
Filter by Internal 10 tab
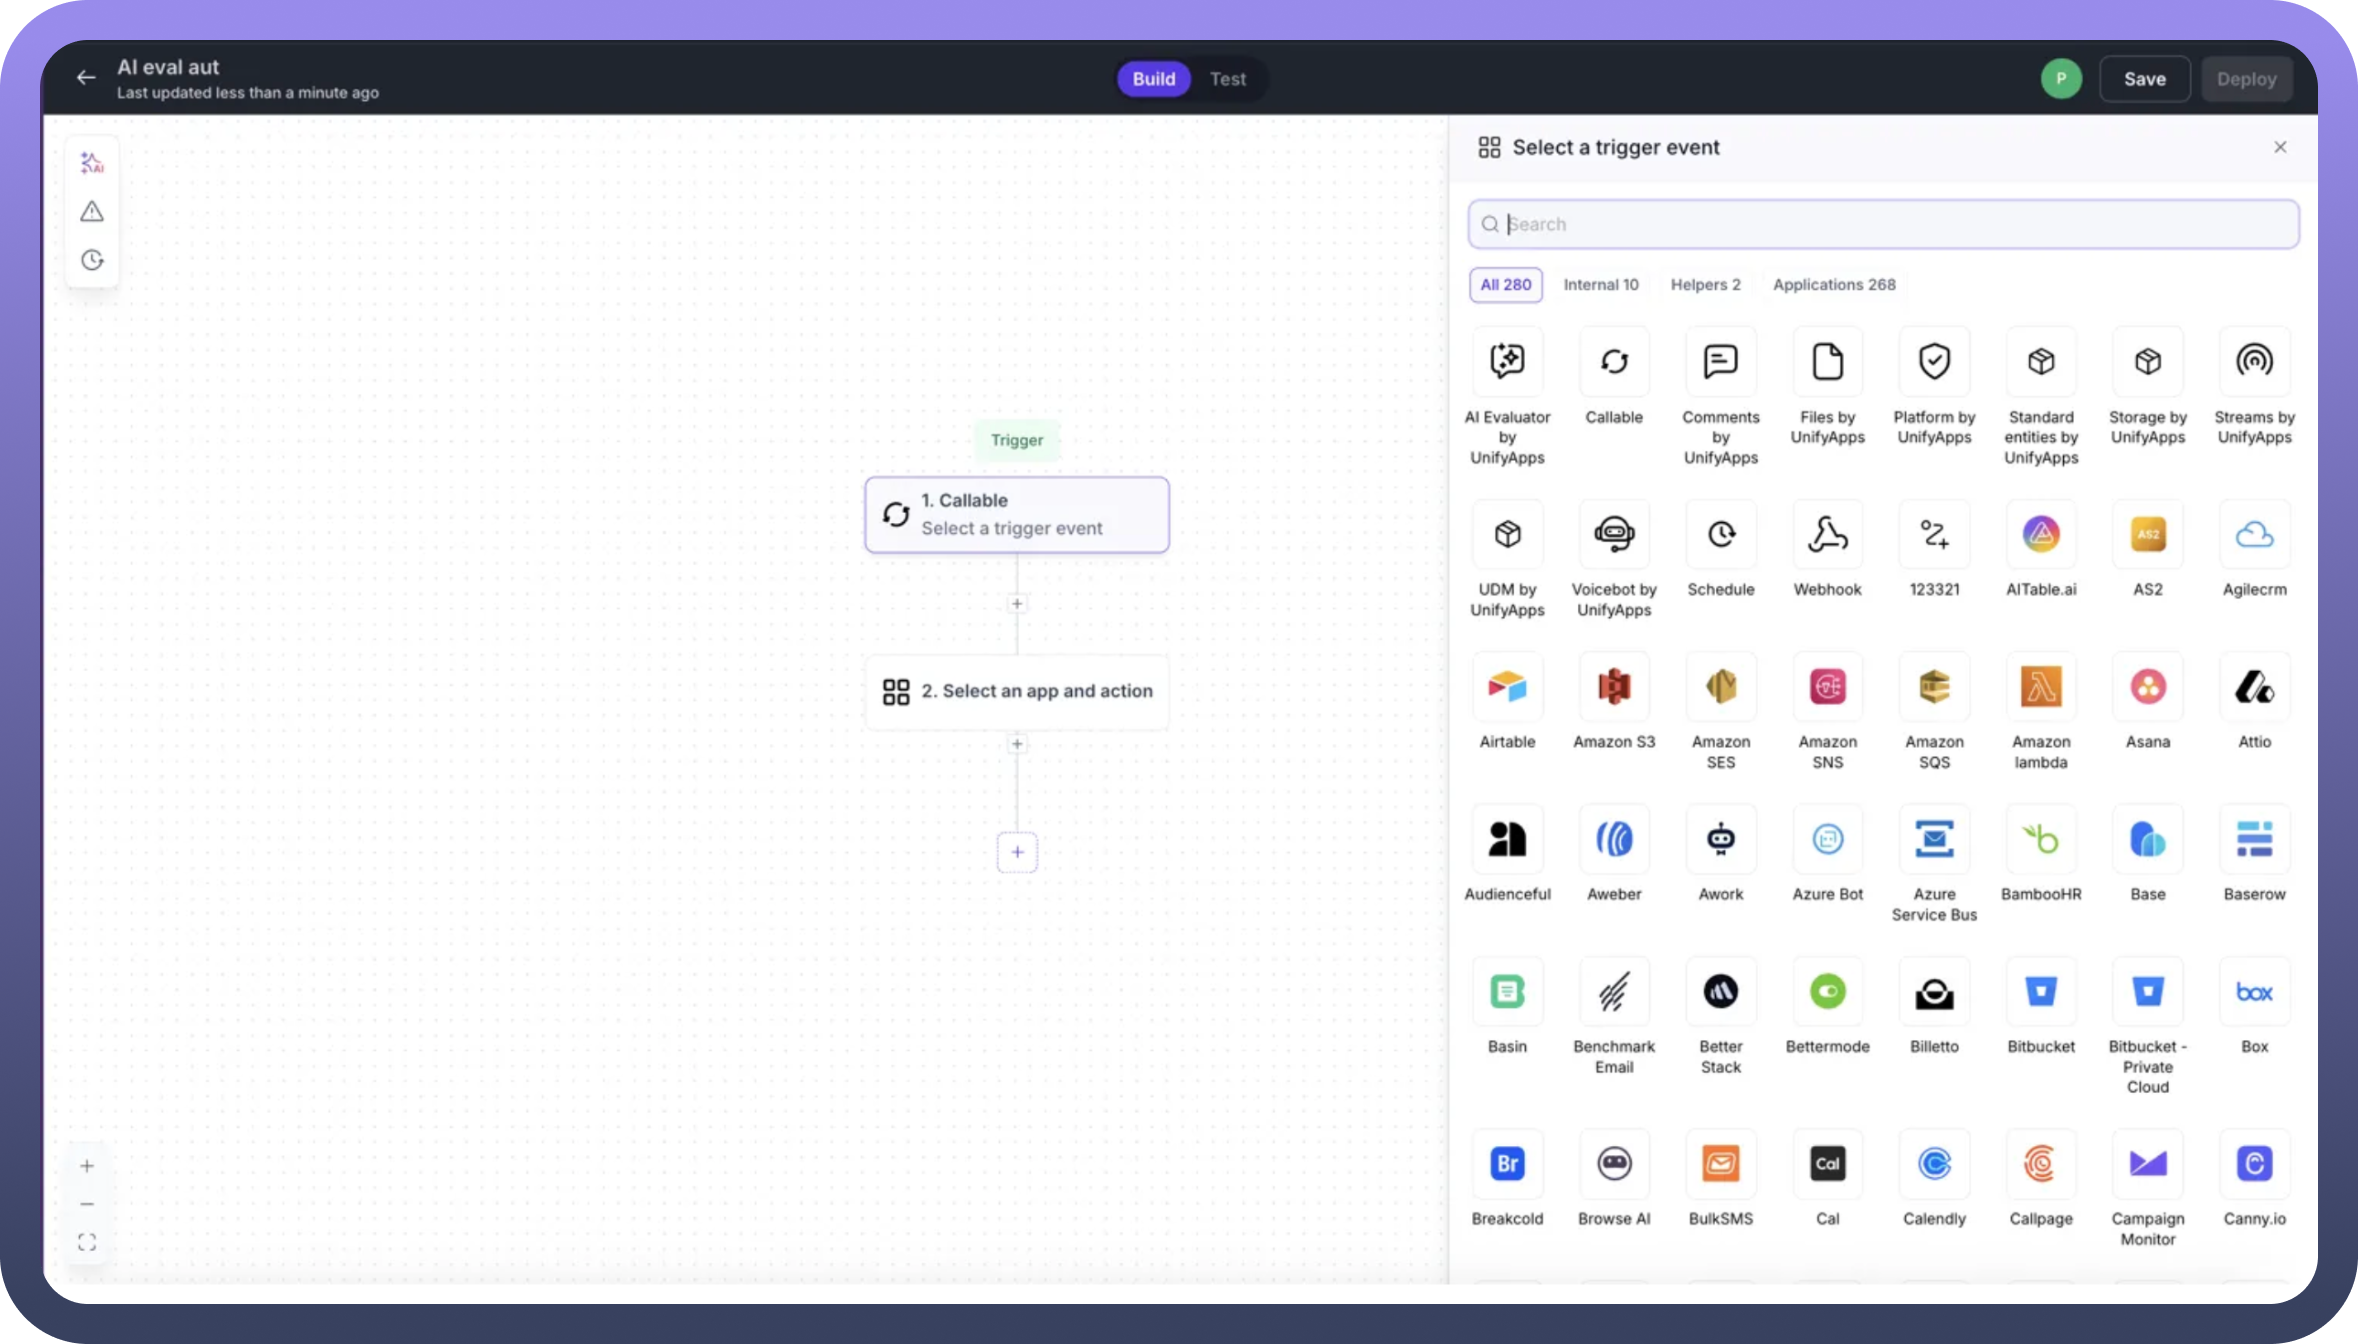1600,285
